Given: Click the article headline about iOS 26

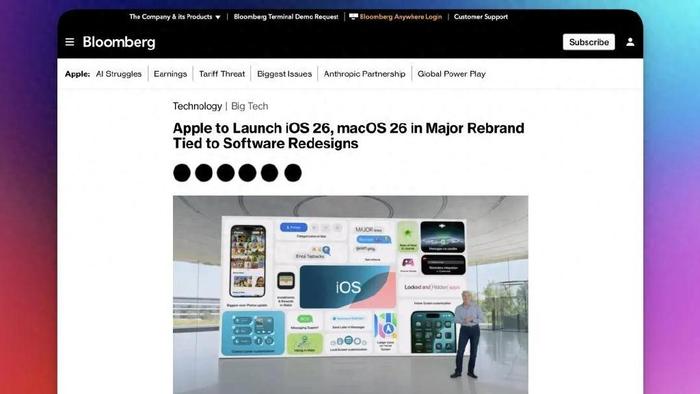Looking at the screenshot, I should [x=348, y=136].
